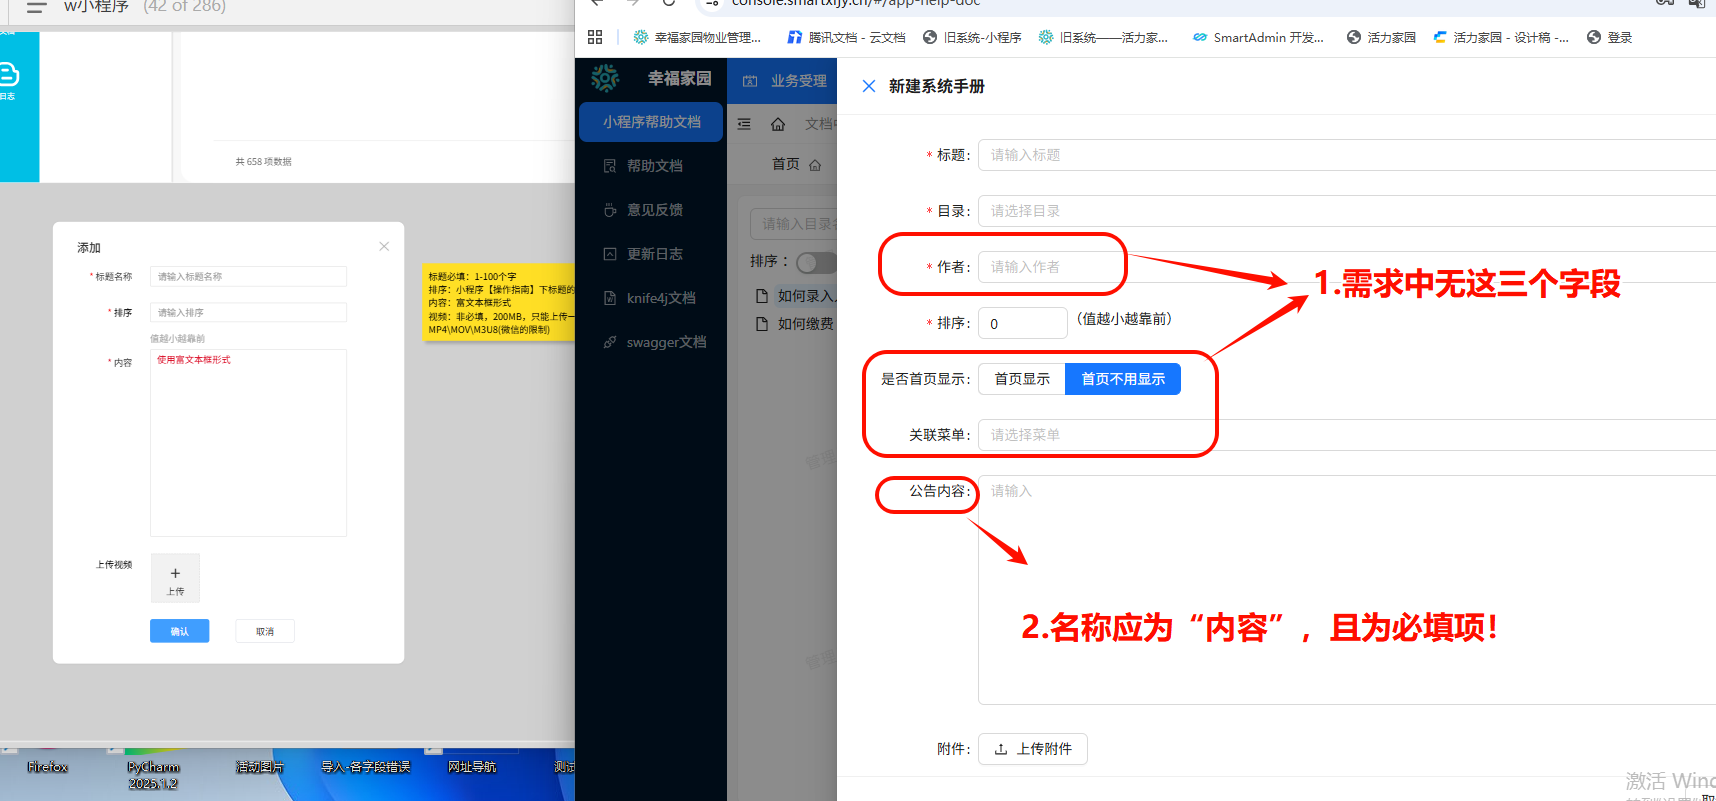This screenshot has width=1716, height=801.
Task: Click the 上传附件 button
Action: pos(1032,749)
